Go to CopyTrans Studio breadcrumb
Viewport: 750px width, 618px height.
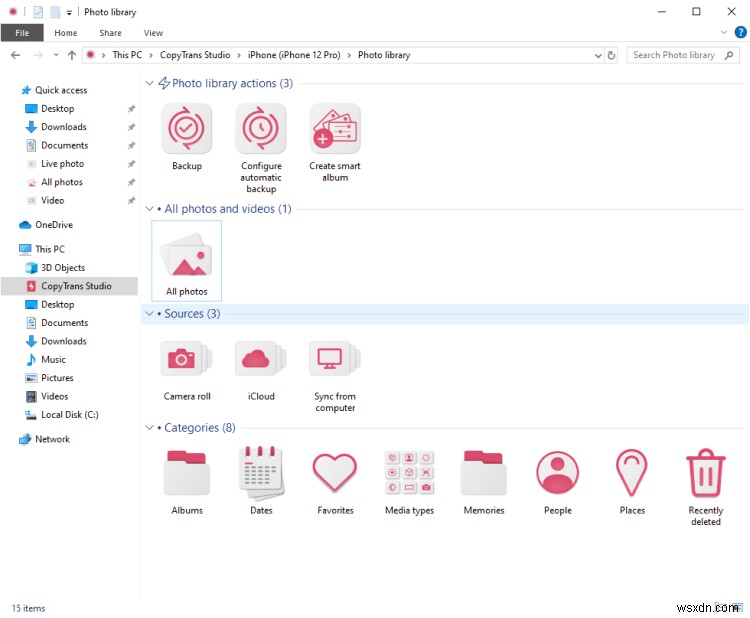(195, 55)
